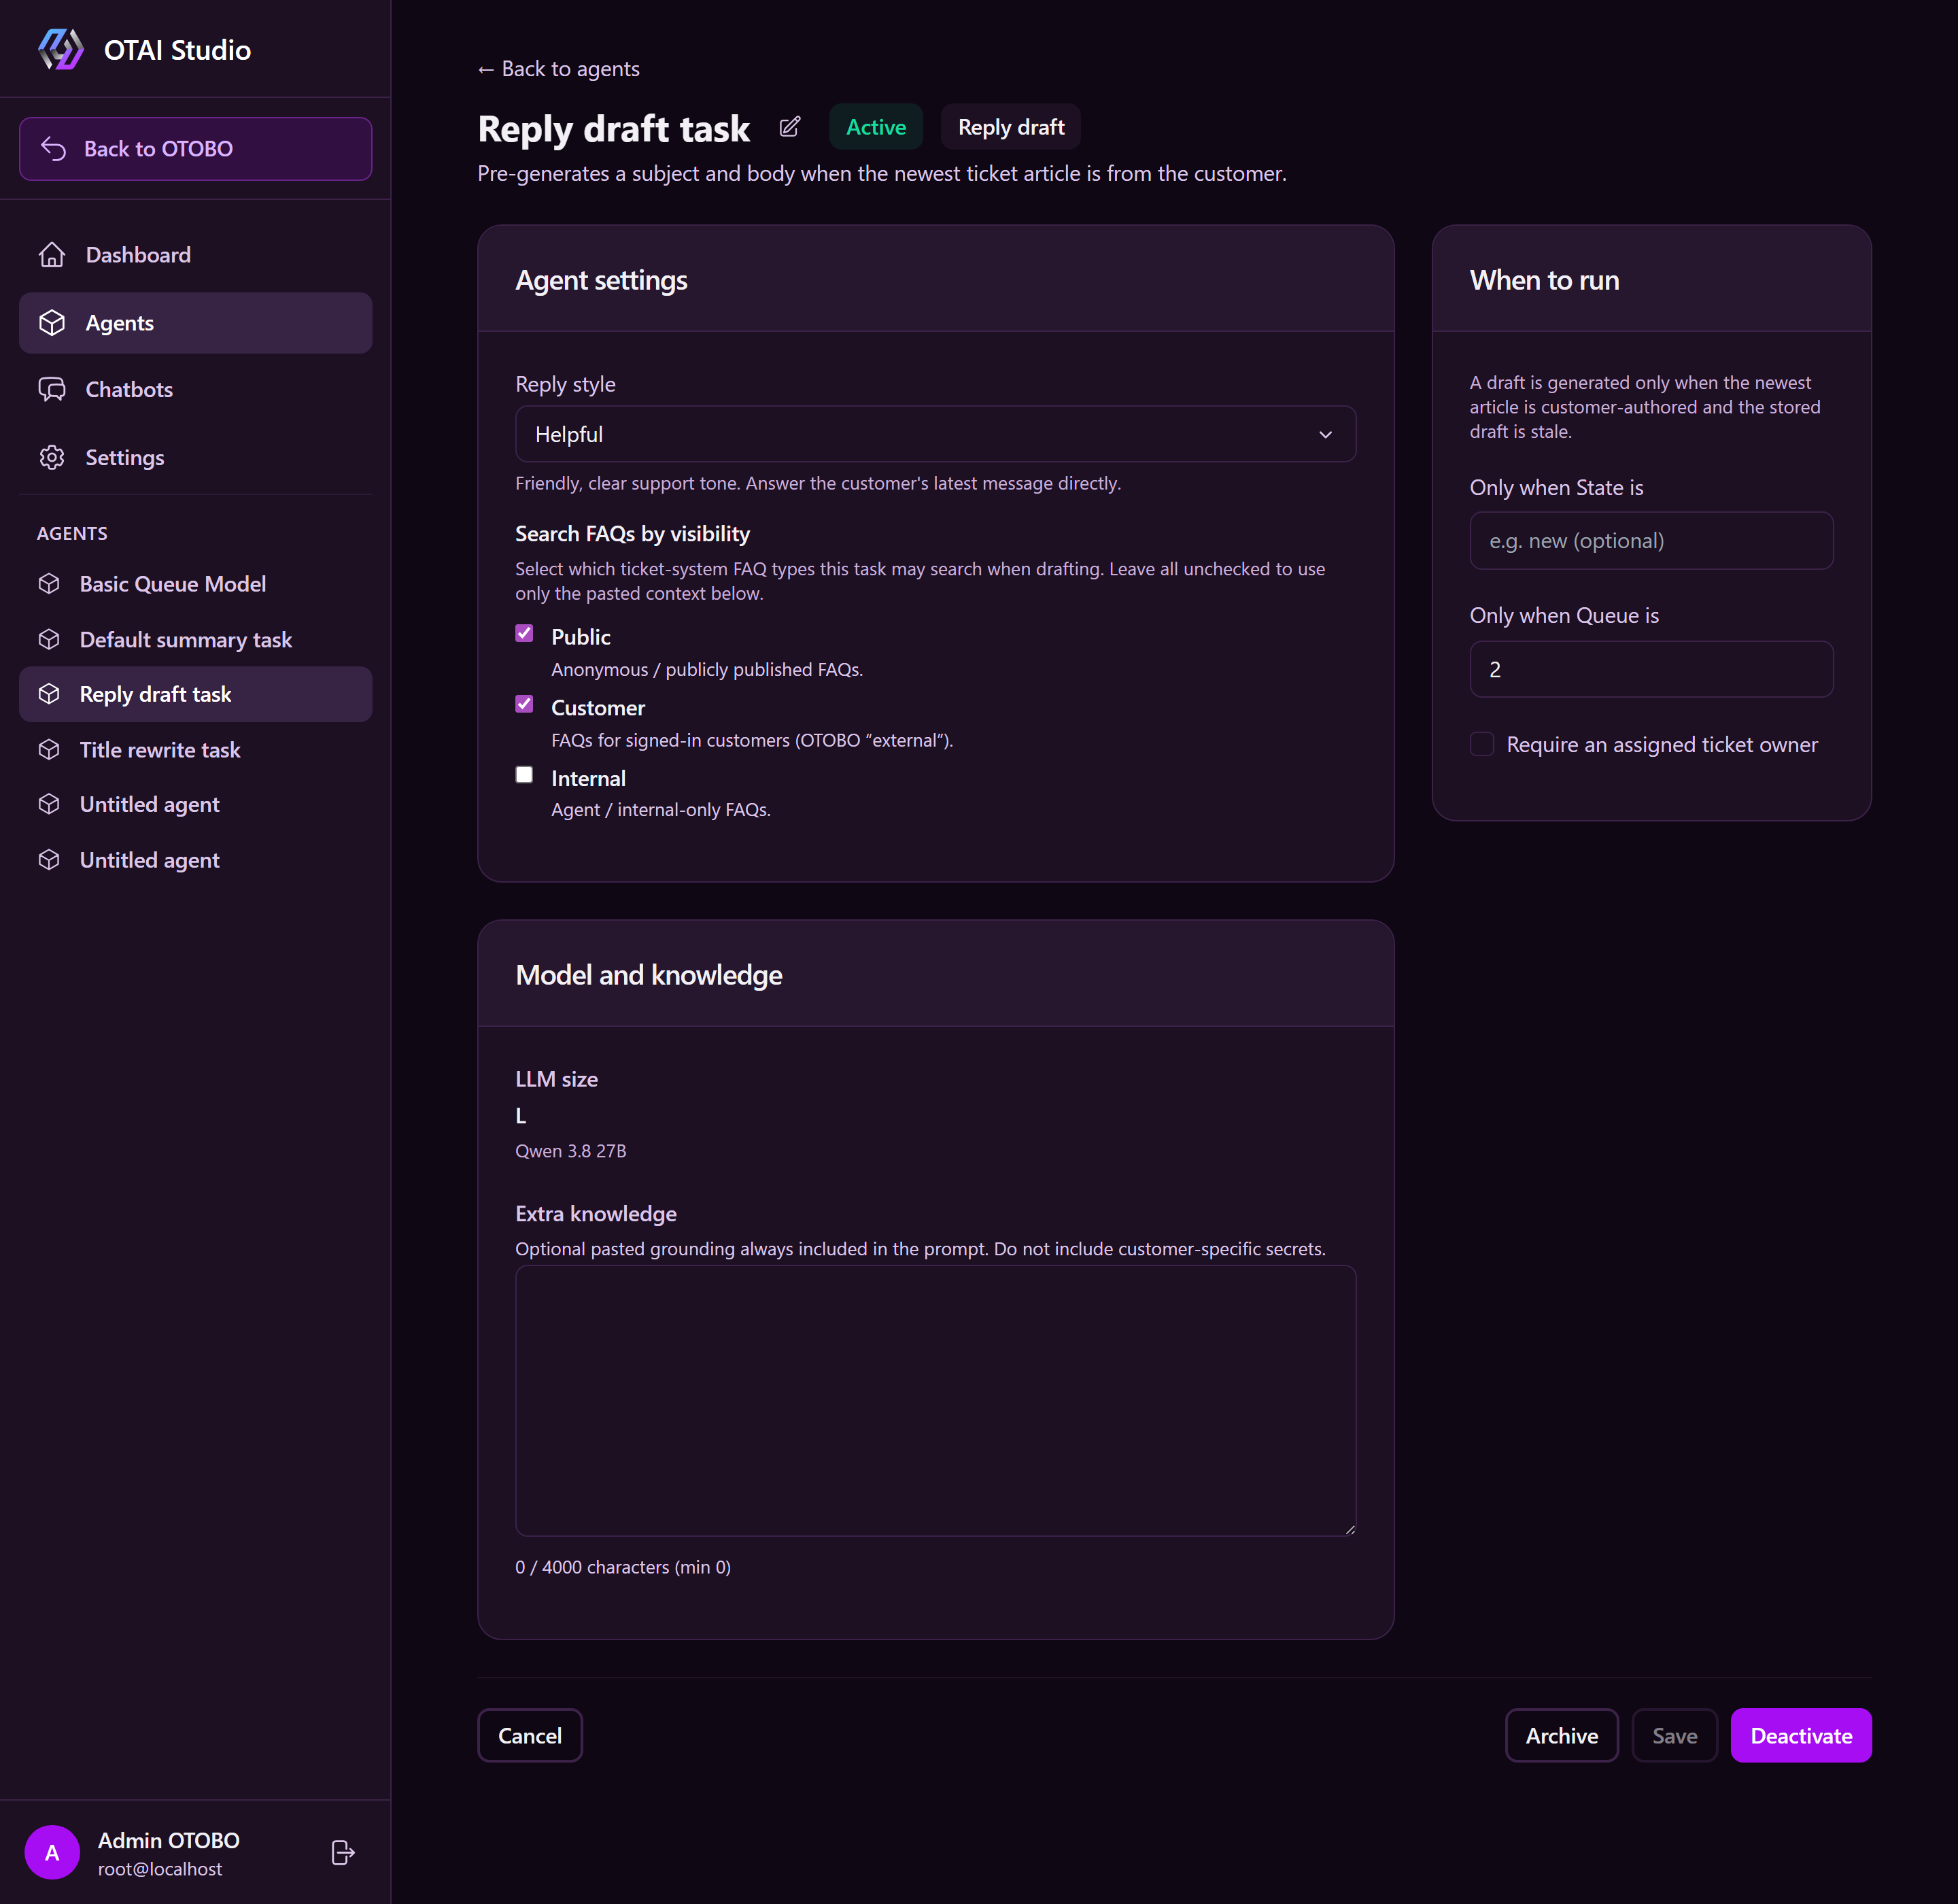Screen dimensions: 1958x1904
Task: Click inside the Extra knowledge text area
Action: point(935,1400)
